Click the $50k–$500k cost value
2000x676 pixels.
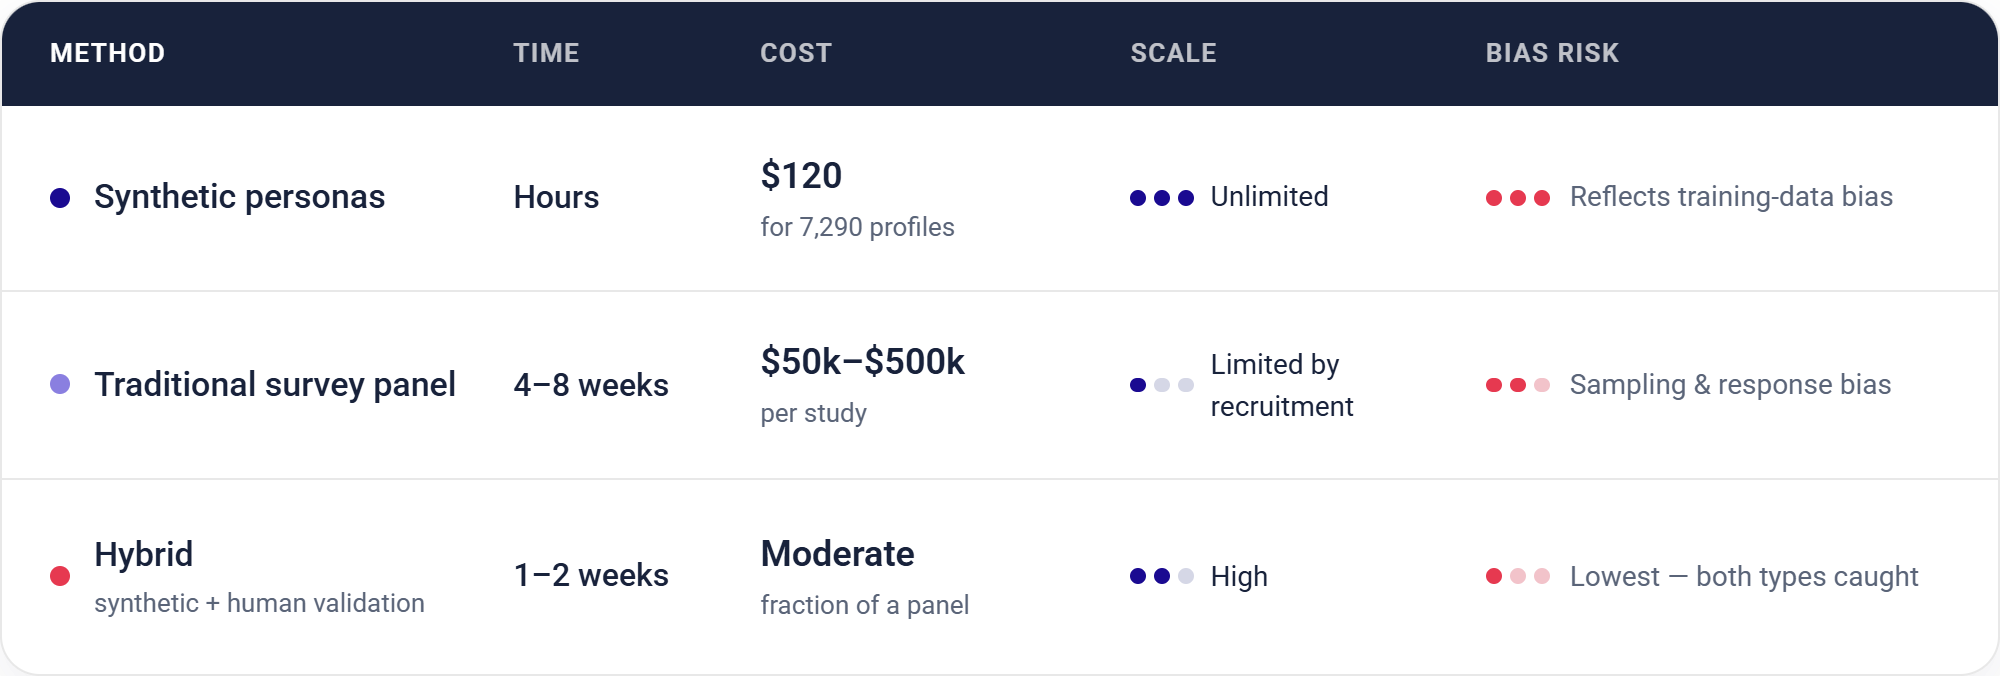coord(862,362)
